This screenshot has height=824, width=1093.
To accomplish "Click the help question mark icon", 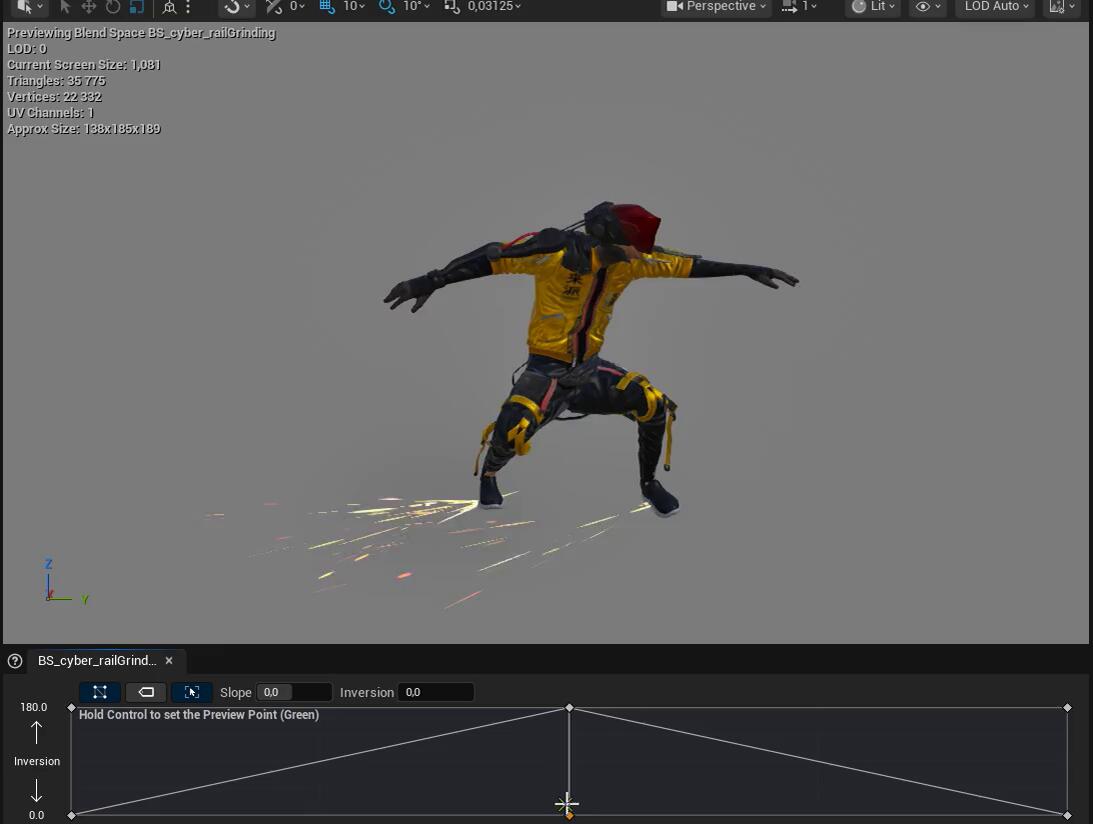I will coord(15,661).
